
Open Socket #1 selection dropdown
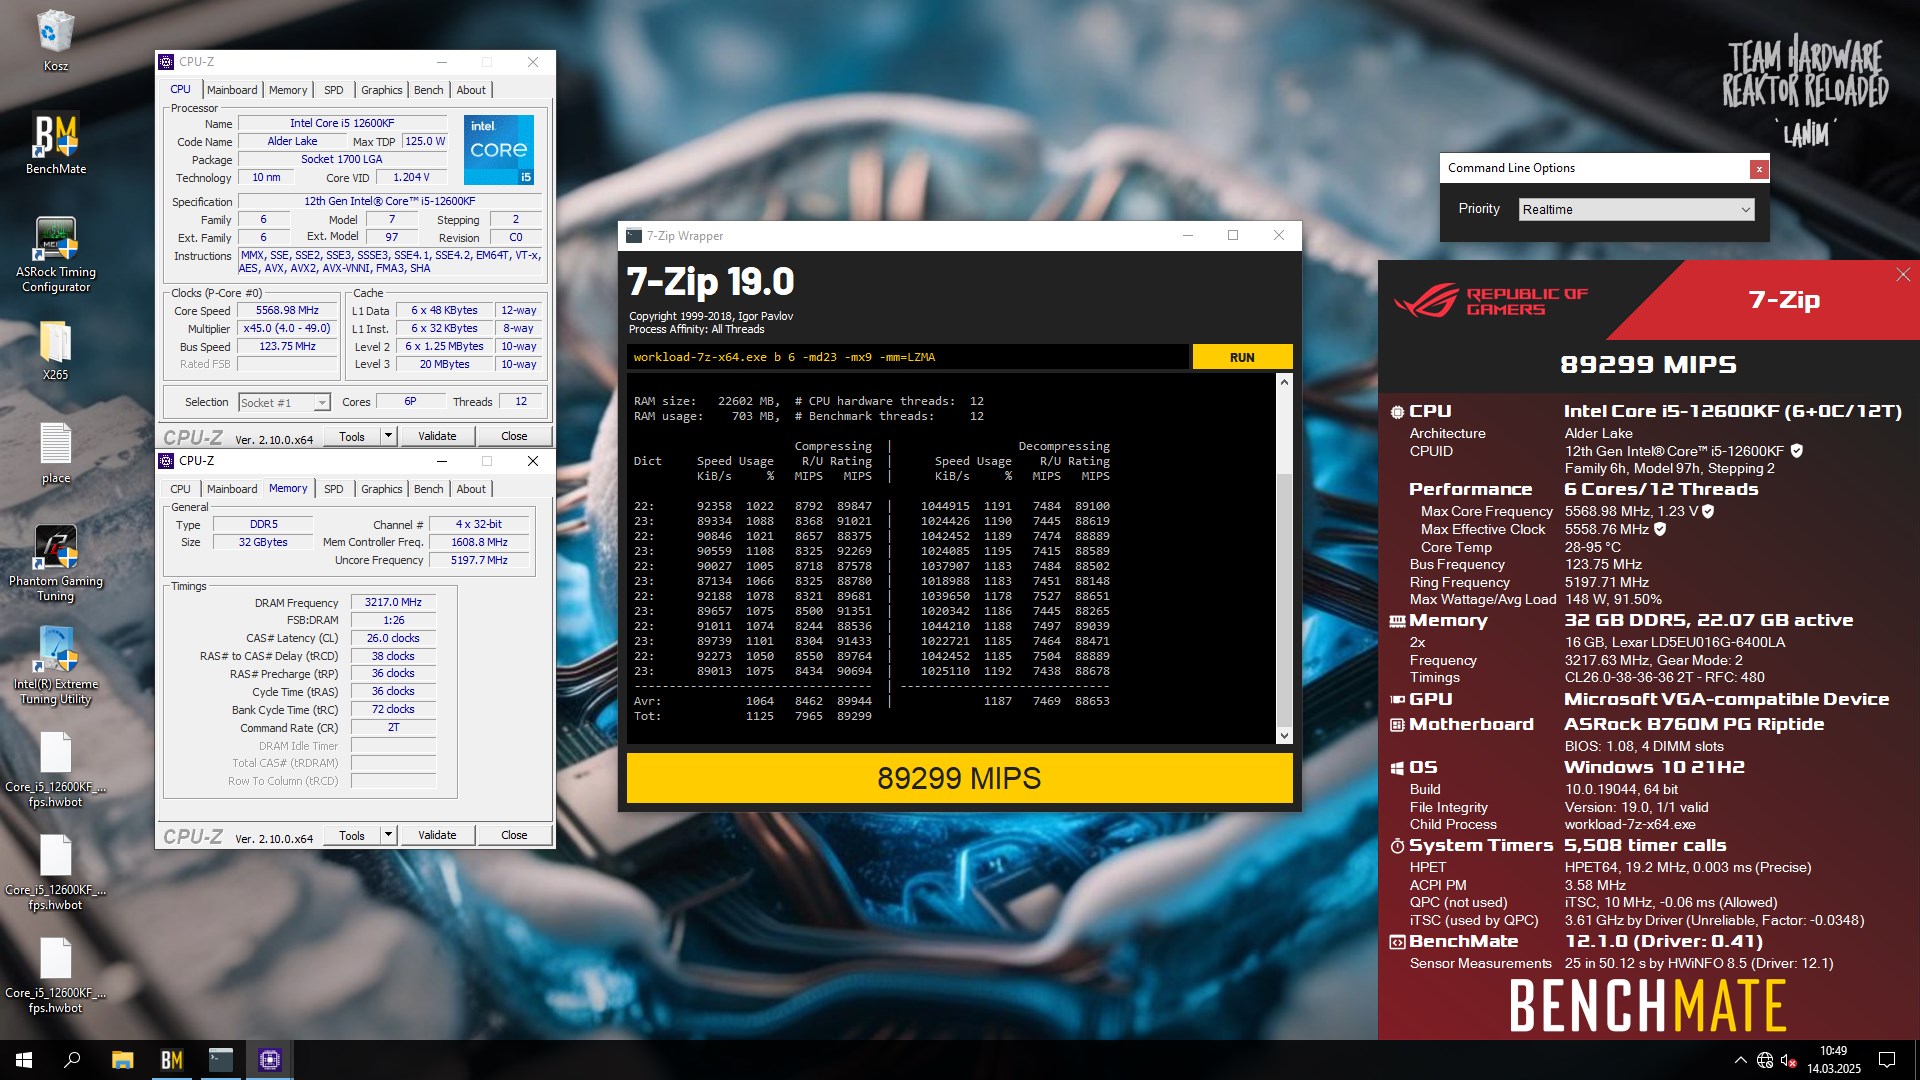click(285, 402)
